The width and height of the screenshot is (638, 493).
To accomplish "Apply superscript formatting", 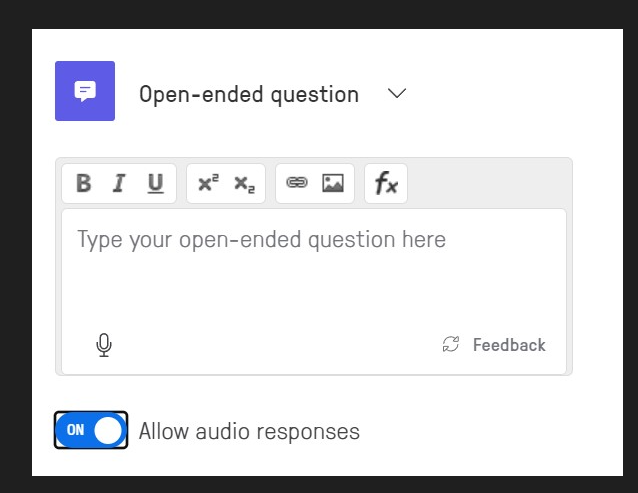I will pos(208,183).
